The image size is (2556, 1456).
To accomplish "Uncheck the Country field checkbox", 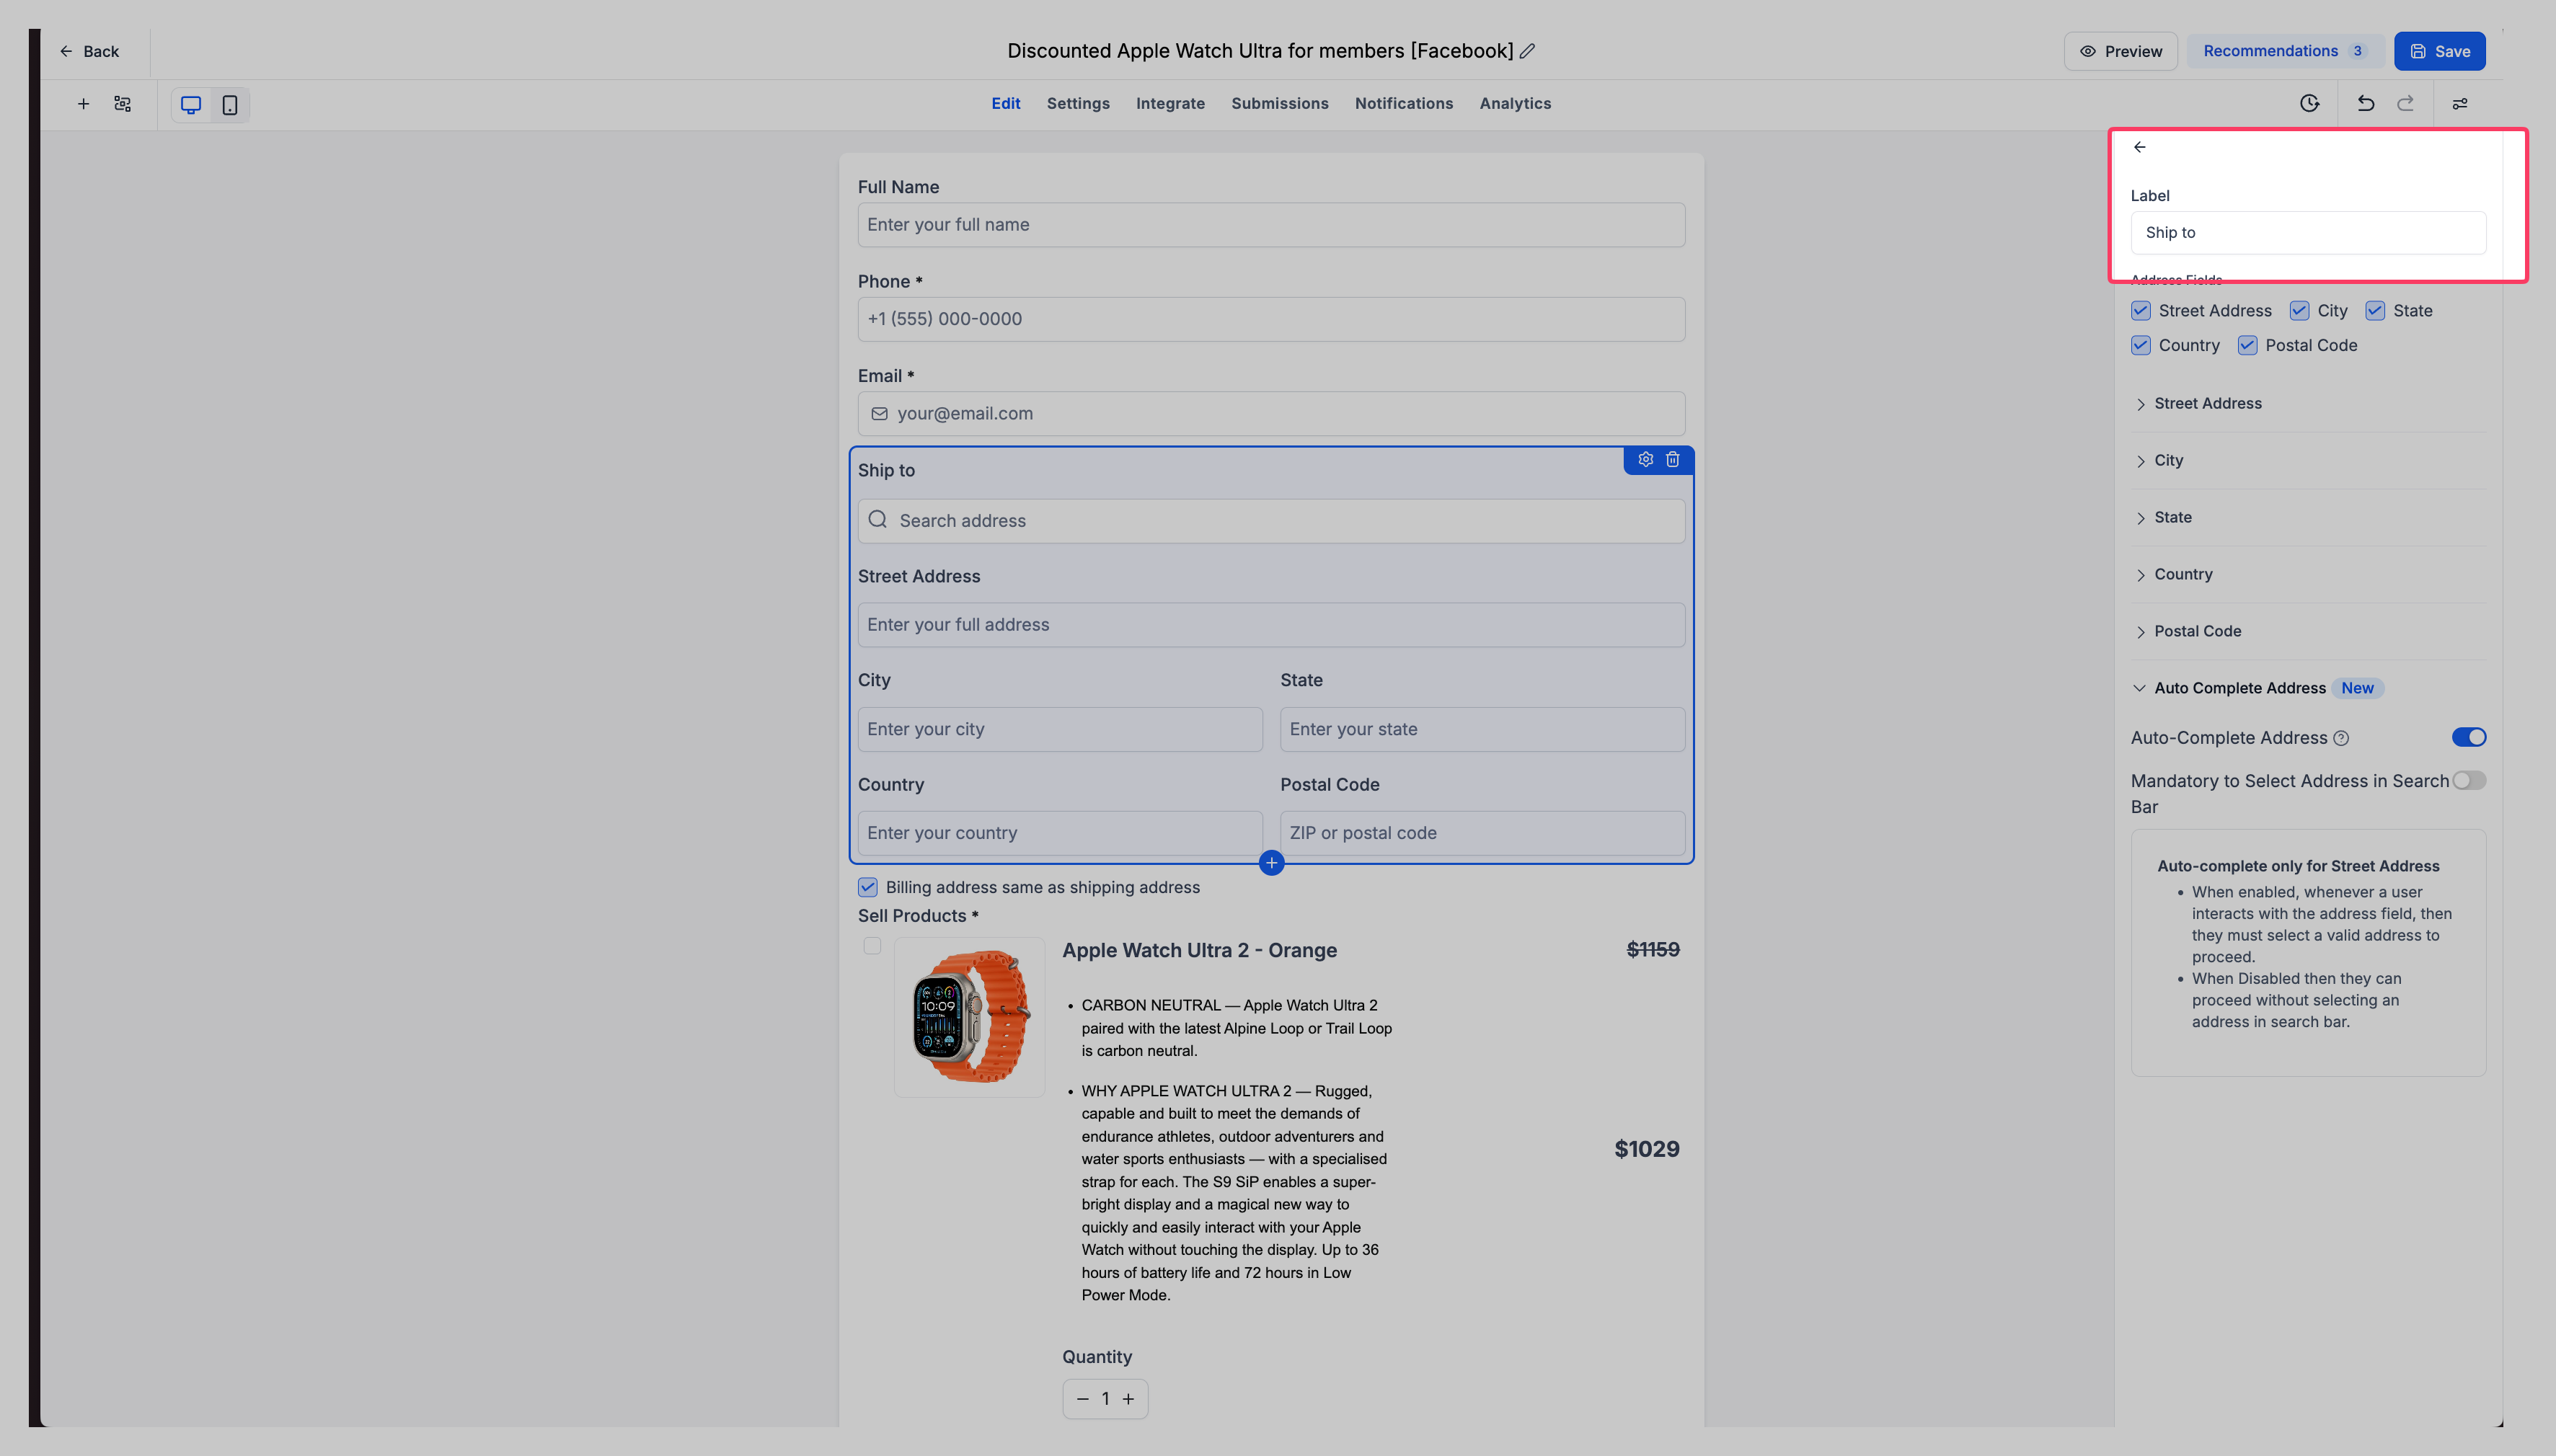I will click(x=2141, y=346).
